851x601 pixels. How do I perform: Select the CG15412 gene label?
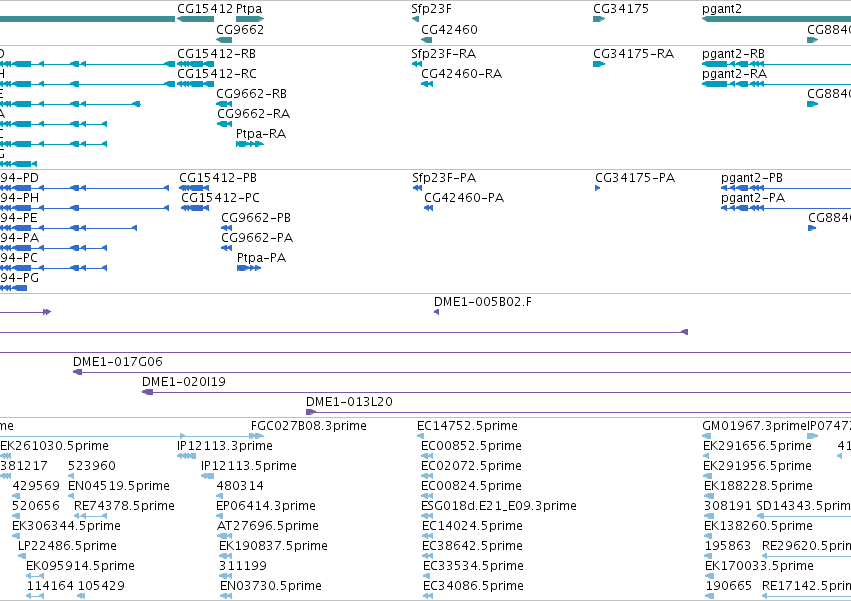click(205, 9)
